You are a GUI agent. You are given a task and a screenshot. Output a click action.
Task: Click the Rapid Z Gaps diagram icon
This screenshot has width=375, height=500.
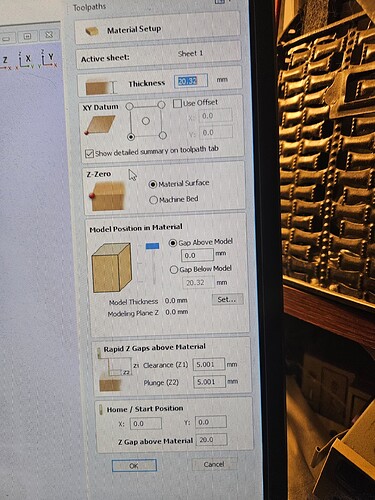[x=114, y=370]
